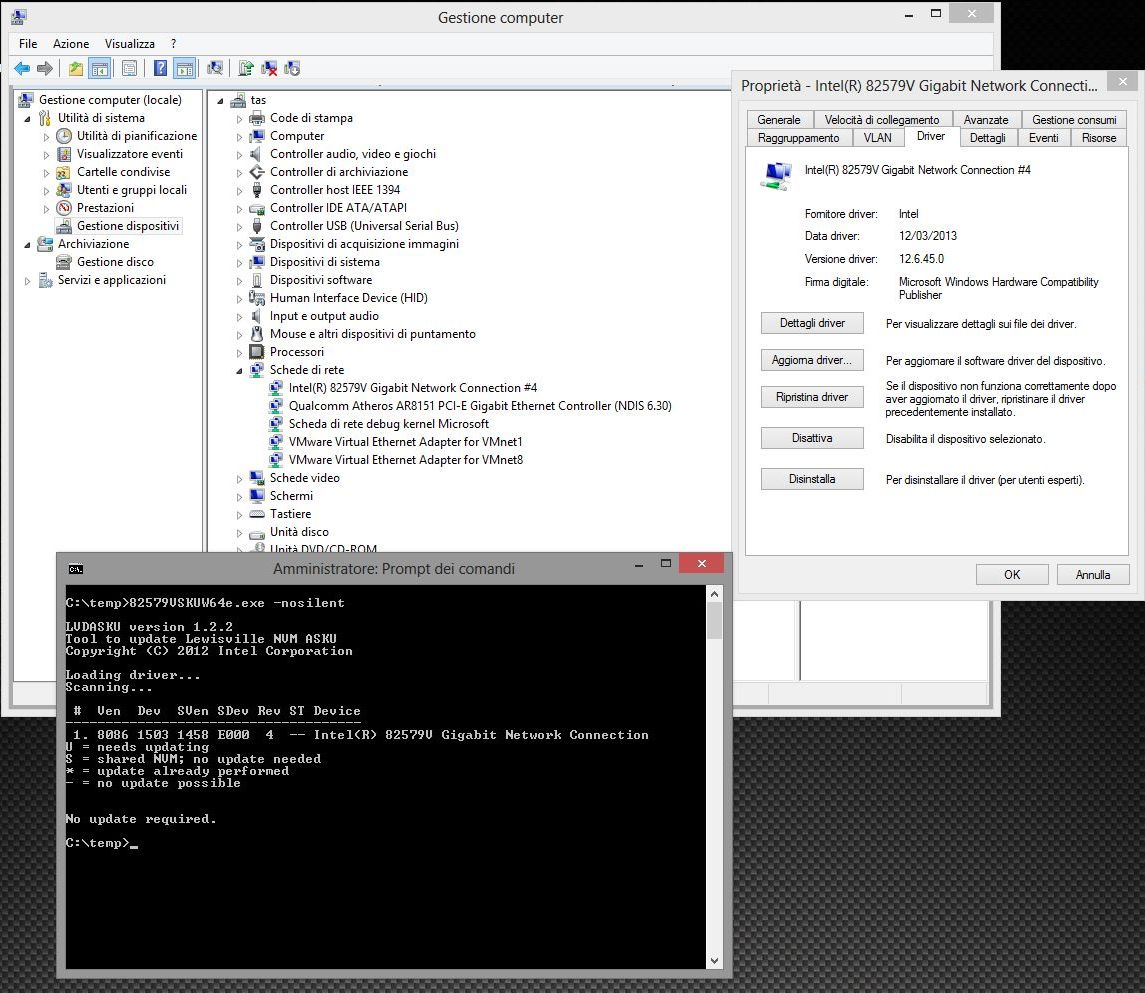1145x993 pixels.
Task: Click the Prestazioni icon in left tree
Action: click(x=64, y=207)
